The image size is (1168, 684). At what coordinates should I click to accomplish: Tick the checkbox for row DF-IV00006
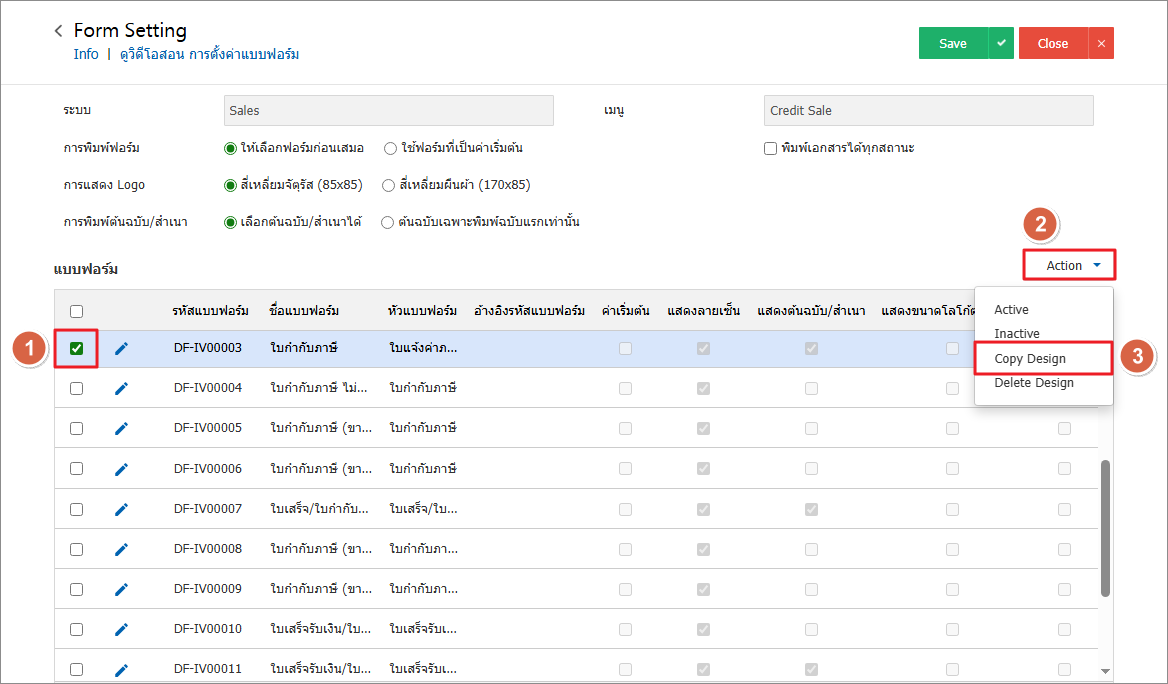pos(77,469)
